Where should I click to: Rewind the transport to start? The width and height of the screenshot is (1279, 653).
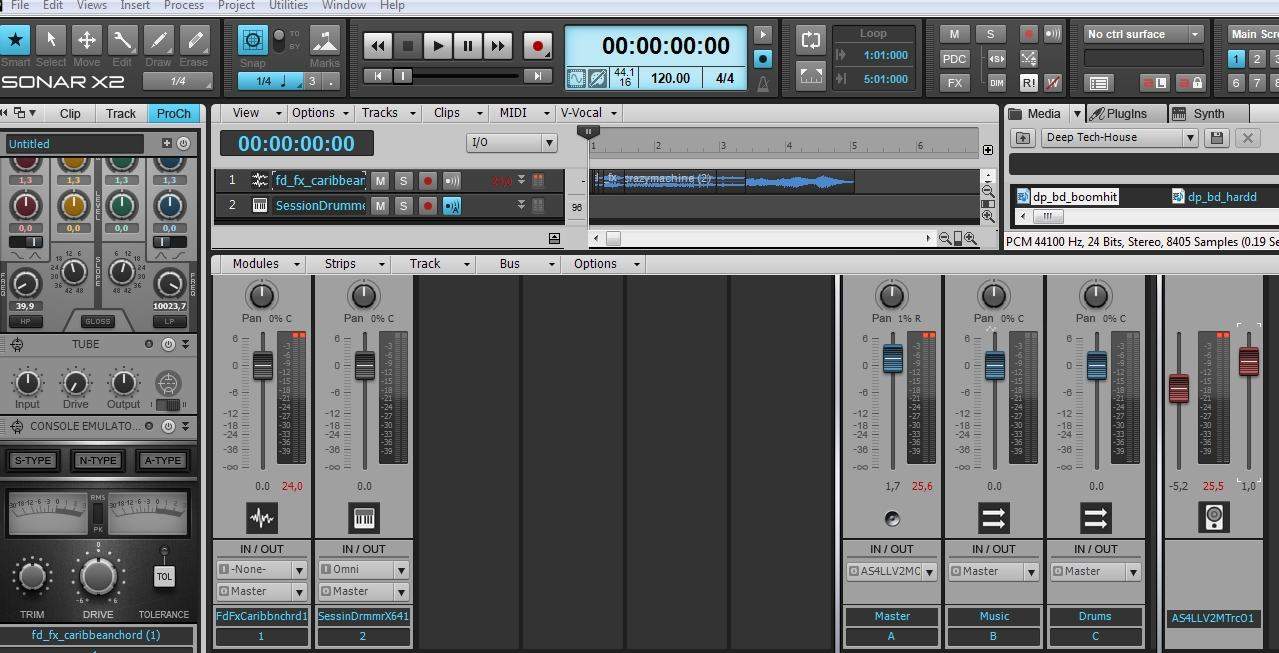377,46
